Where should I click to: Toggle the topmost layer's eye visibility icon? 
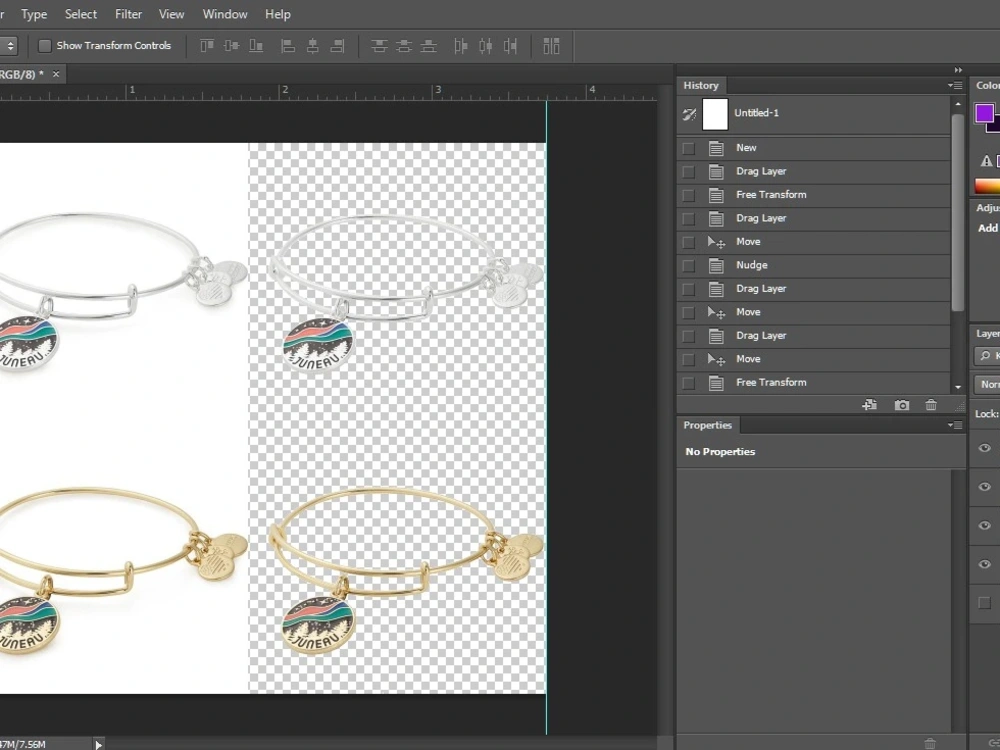point(985,448)
